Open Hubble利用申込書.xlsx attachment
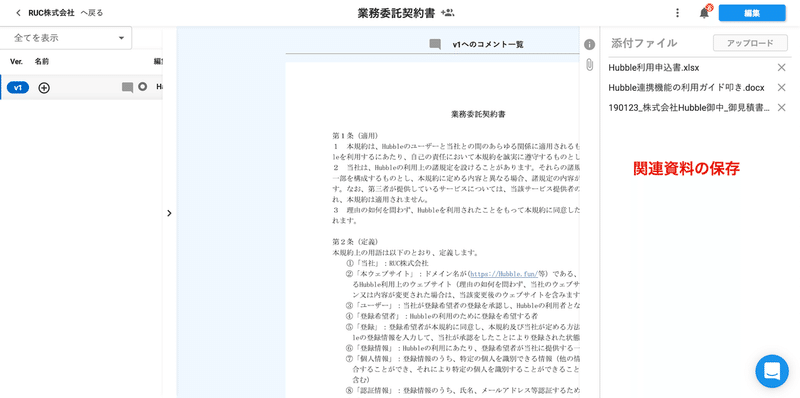The image size is (800, 398). pyautogui.click(x=654, y=67)
